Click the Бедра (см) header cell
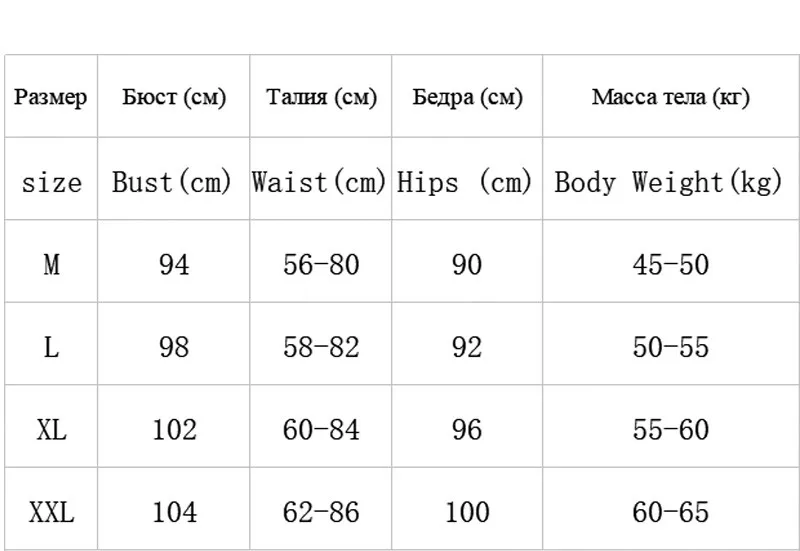 point(467,97)
